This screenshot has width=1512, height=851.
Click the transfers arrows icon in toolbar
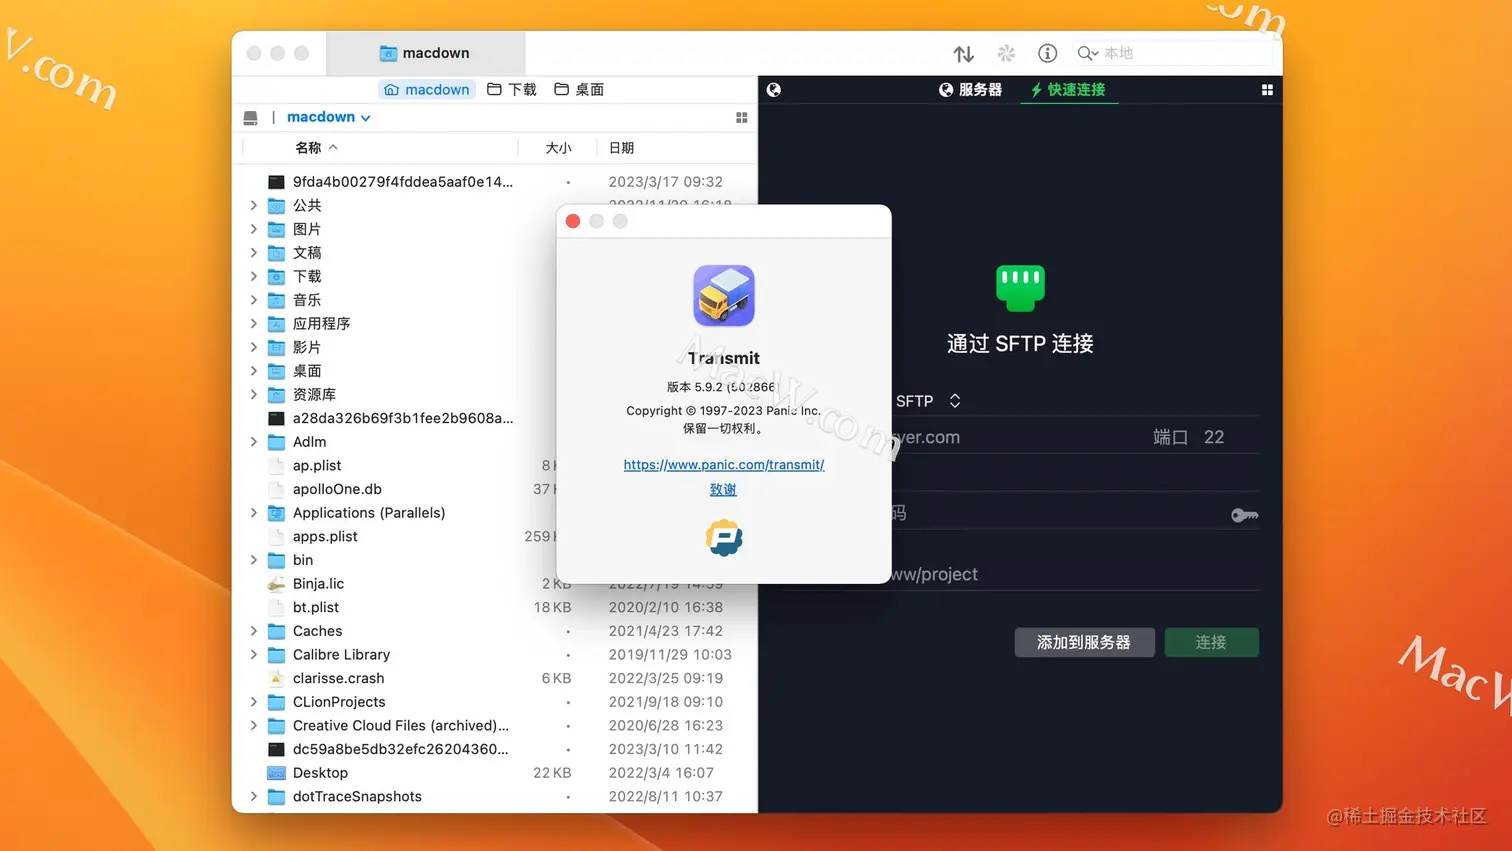tap(963, 53)
